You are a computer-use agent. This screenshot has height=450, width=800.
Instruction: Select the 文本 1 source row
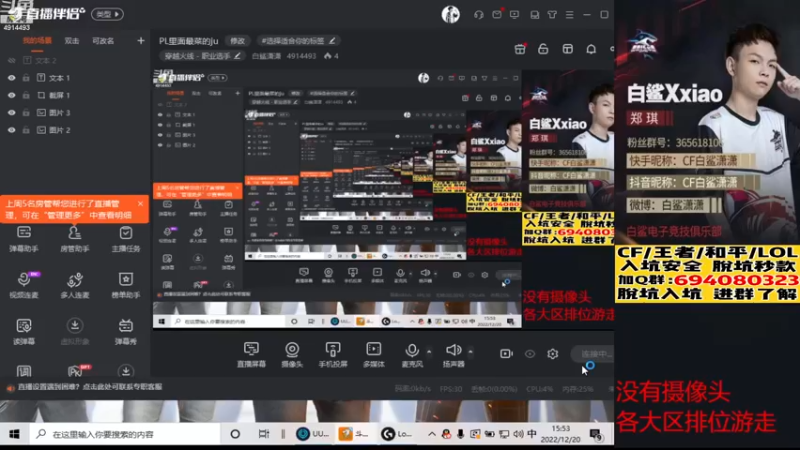click(75, 78)
